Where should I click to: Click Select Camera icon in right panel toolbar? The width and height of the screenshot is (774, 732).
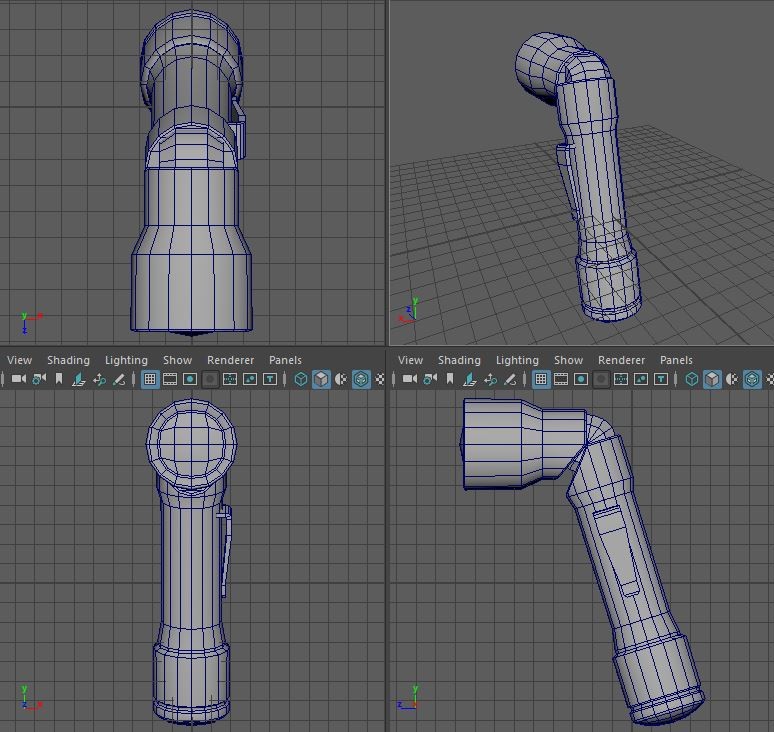point(410,379)
